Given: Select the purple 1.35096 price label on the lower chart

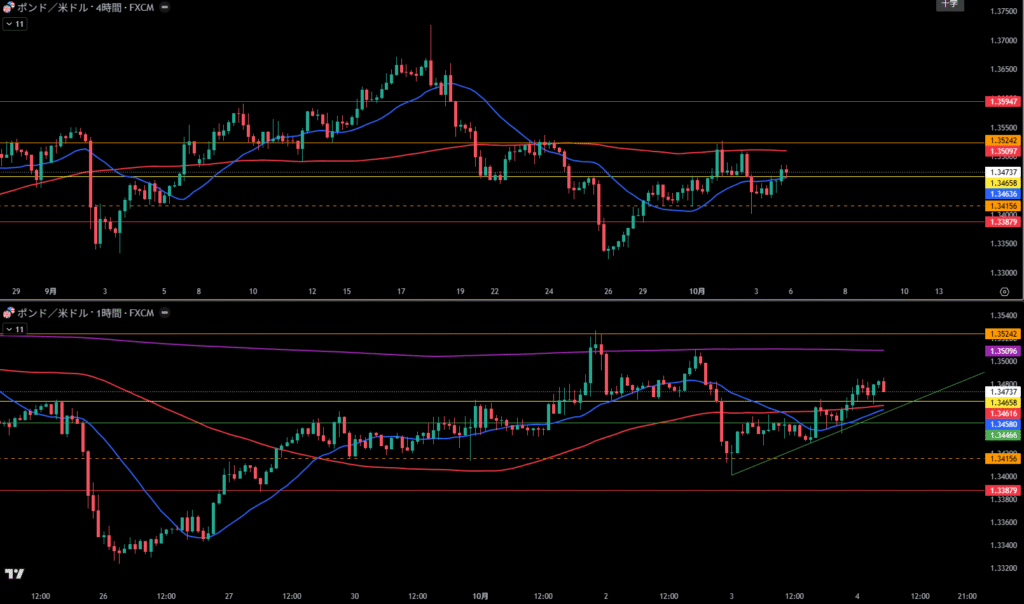Looking at the screenshot, I should (x=1002, y=351).
